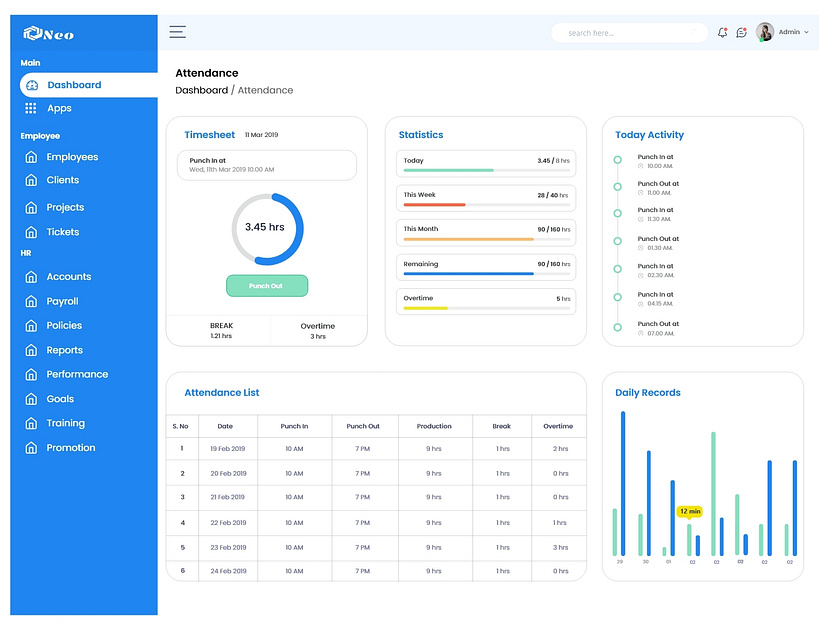This screenshot has height=630, width=840.
Task: Toggle the sidebar with the hamburger icon
Action: (x=177, y=31)
